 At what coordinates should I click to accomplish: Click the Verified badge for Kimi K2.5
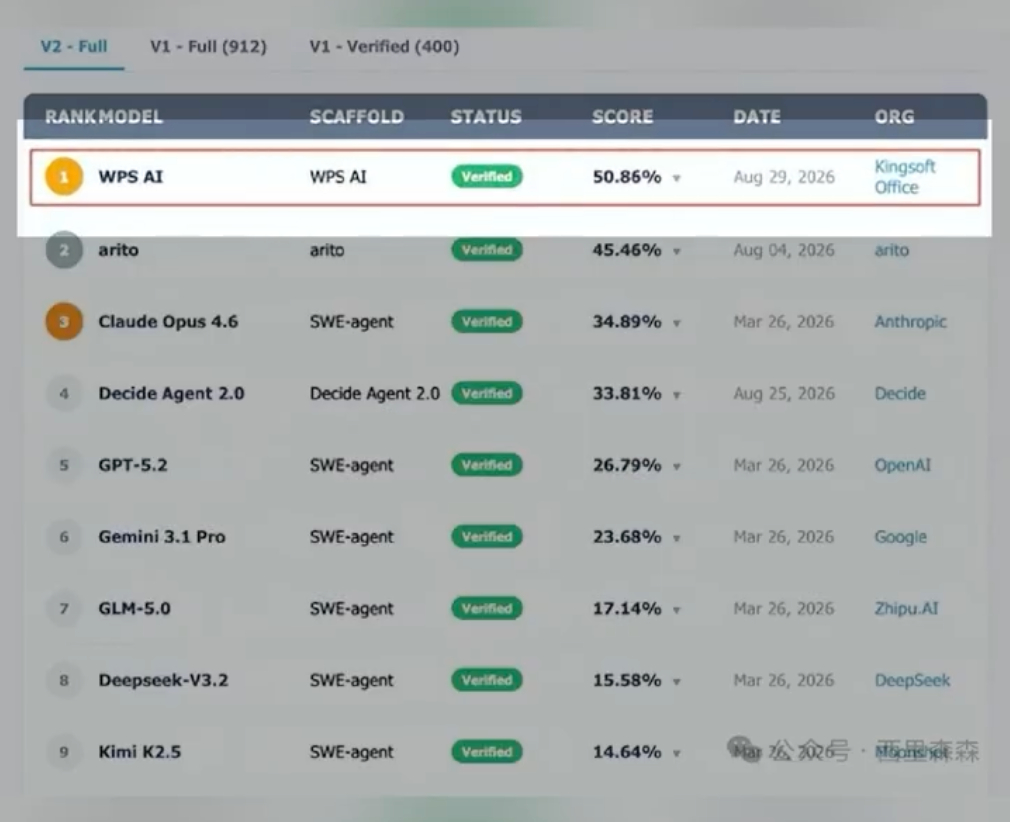[487, 752]
